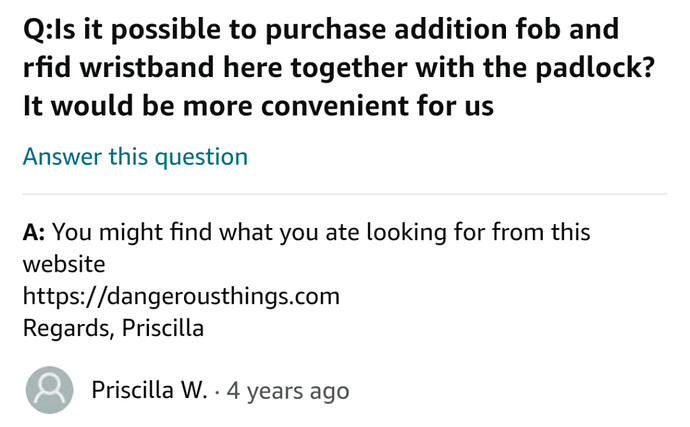This screenshot has width=690, height=427.
Task: Click 'It would be more convenient for us' line
Action: (258, 106)
